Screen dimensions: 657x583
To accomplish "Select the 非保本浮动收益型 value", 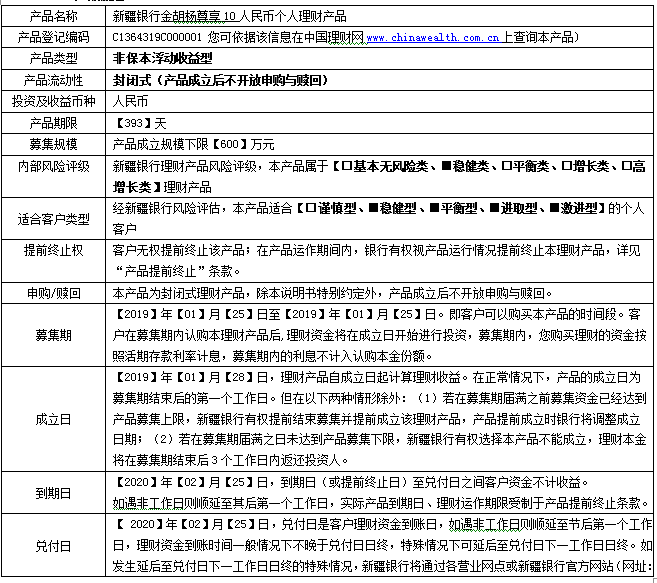I will click(x=163, y=59).
